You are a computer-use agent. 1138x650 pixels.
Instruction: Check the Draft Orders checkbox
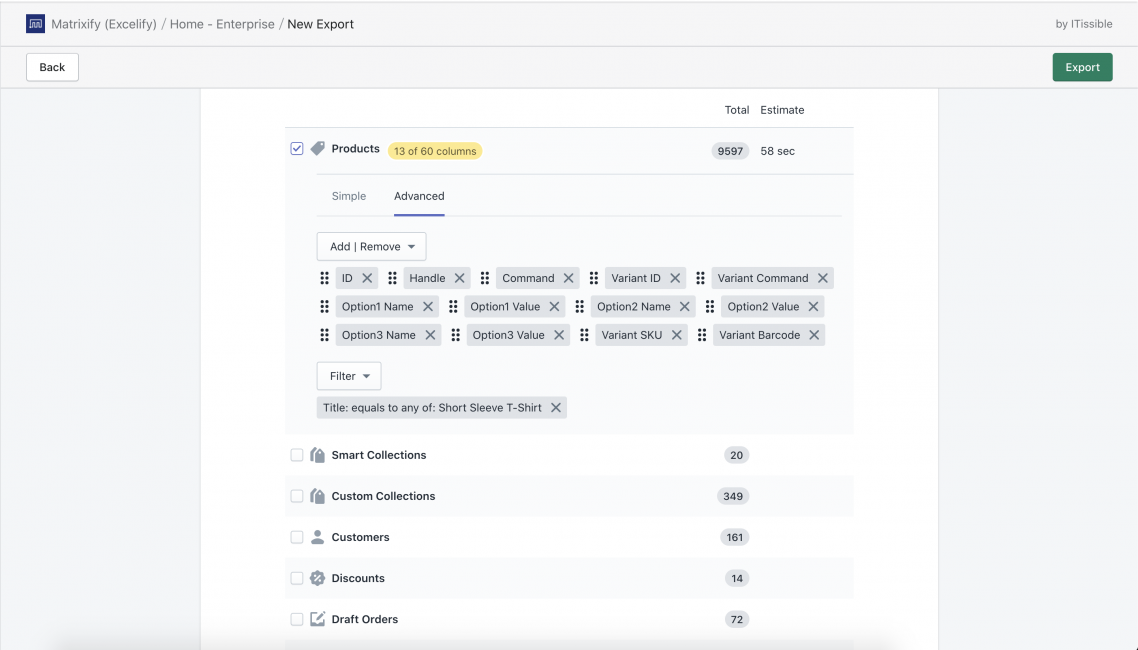tap(296, 618)
